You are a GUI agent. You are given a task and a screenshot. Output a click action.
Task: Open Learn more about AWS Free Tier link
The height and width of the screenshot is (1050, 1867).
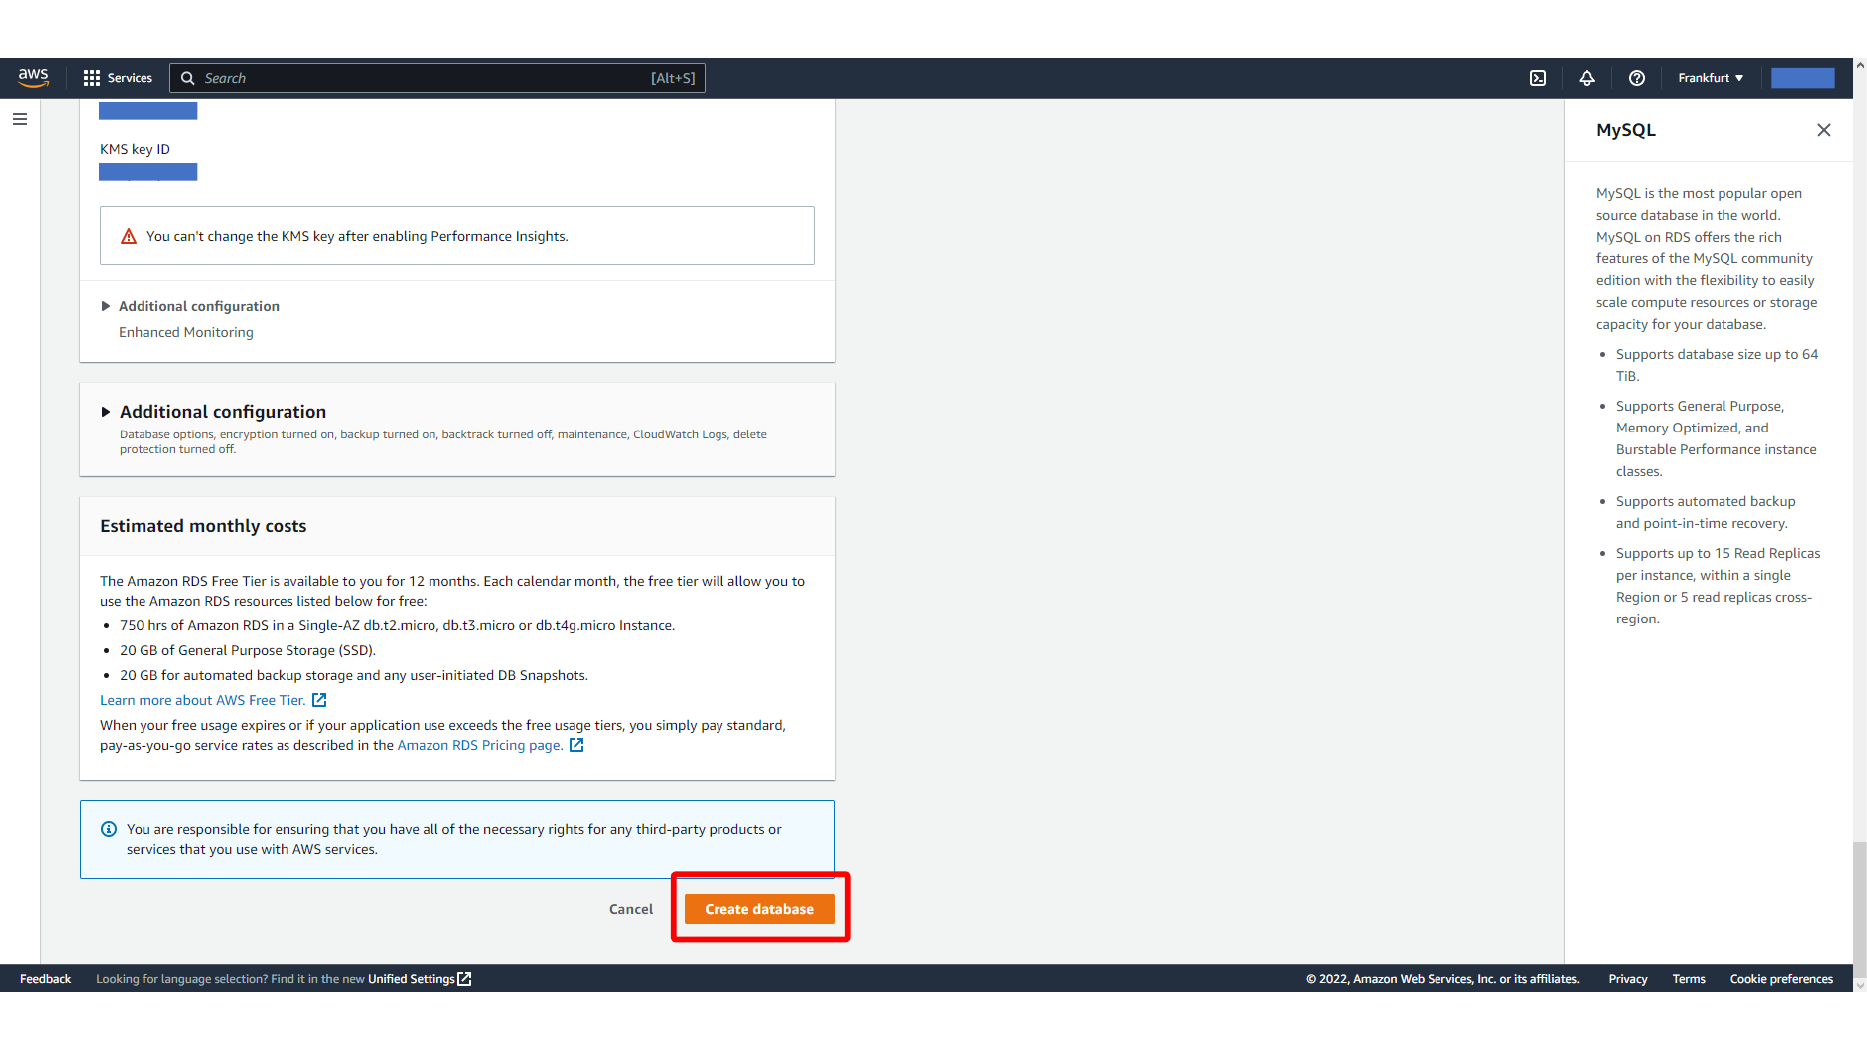203,700
